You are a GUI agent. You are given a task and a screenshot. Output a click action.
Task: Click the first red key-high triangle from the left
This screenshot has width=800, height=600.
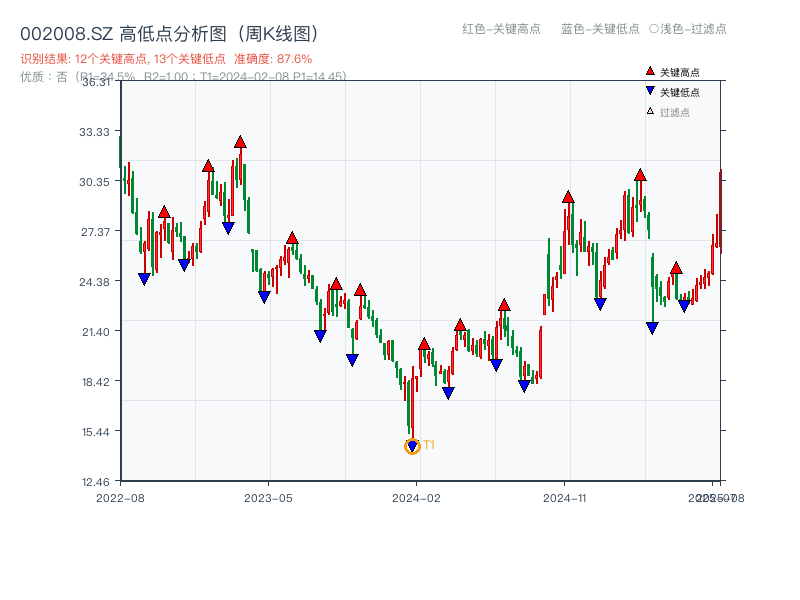pyautogui.click(x=164, y=212)
